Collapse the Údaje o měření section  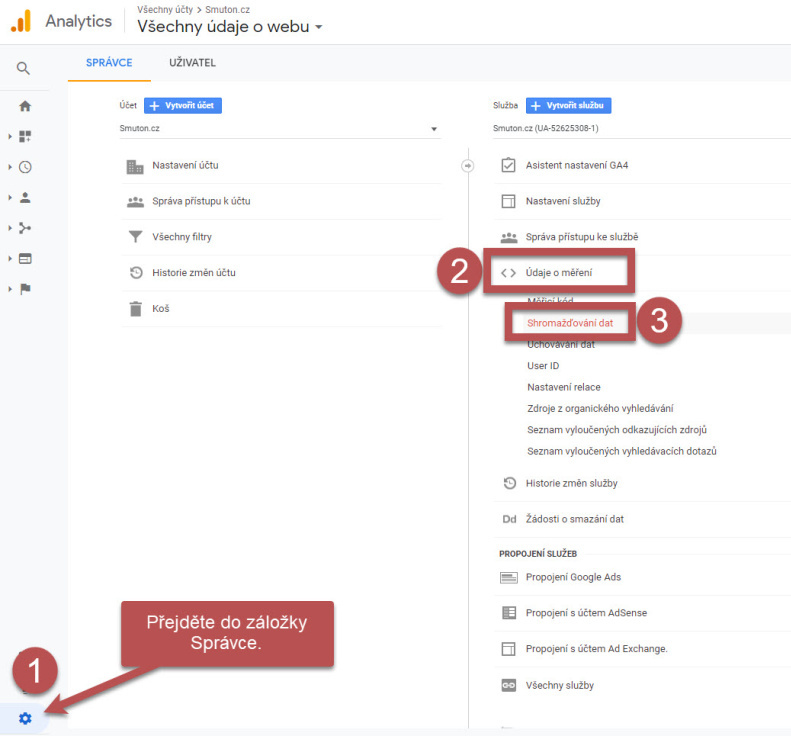point(559,273)
